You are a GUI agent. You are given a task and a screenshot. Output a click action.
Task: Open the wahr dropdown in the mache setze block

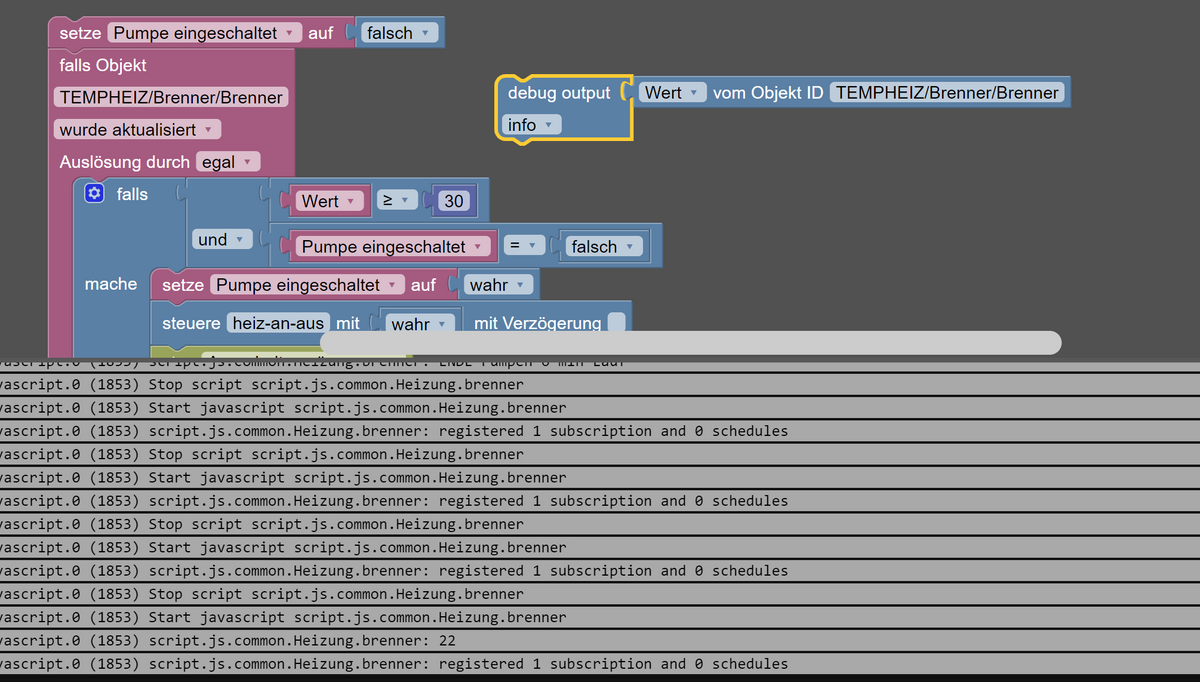[x=498, y=285]
